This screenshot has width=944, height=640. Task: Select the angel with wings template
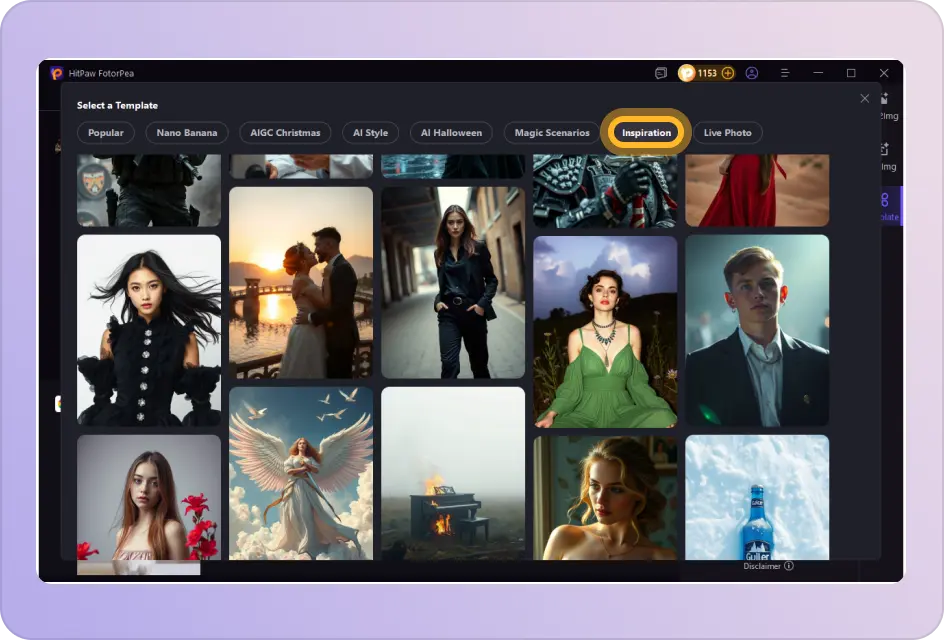pos(301,473)
